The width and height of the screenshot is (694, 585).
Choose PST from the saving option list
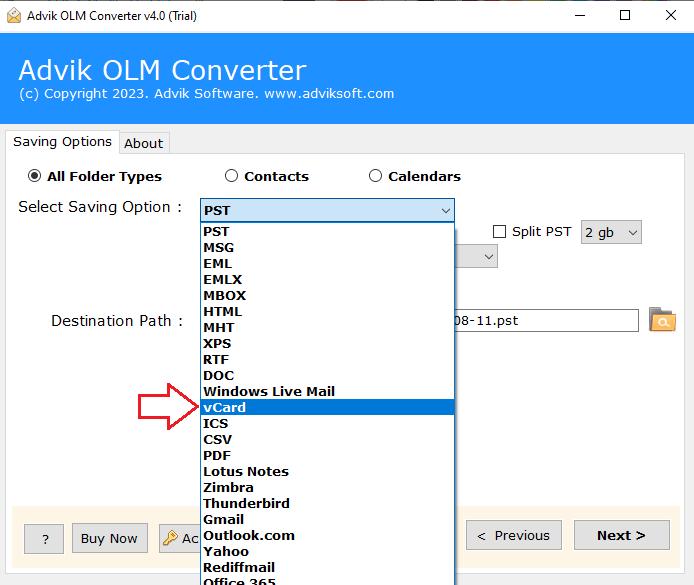pos(328,231)
